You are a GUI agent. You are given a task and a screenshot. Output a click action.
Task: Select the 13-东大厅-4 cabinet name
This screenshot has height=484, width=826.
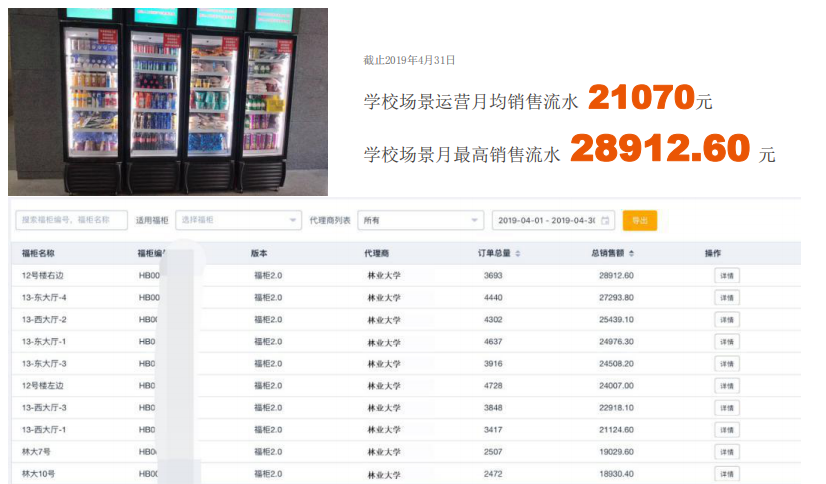point(44,298)
